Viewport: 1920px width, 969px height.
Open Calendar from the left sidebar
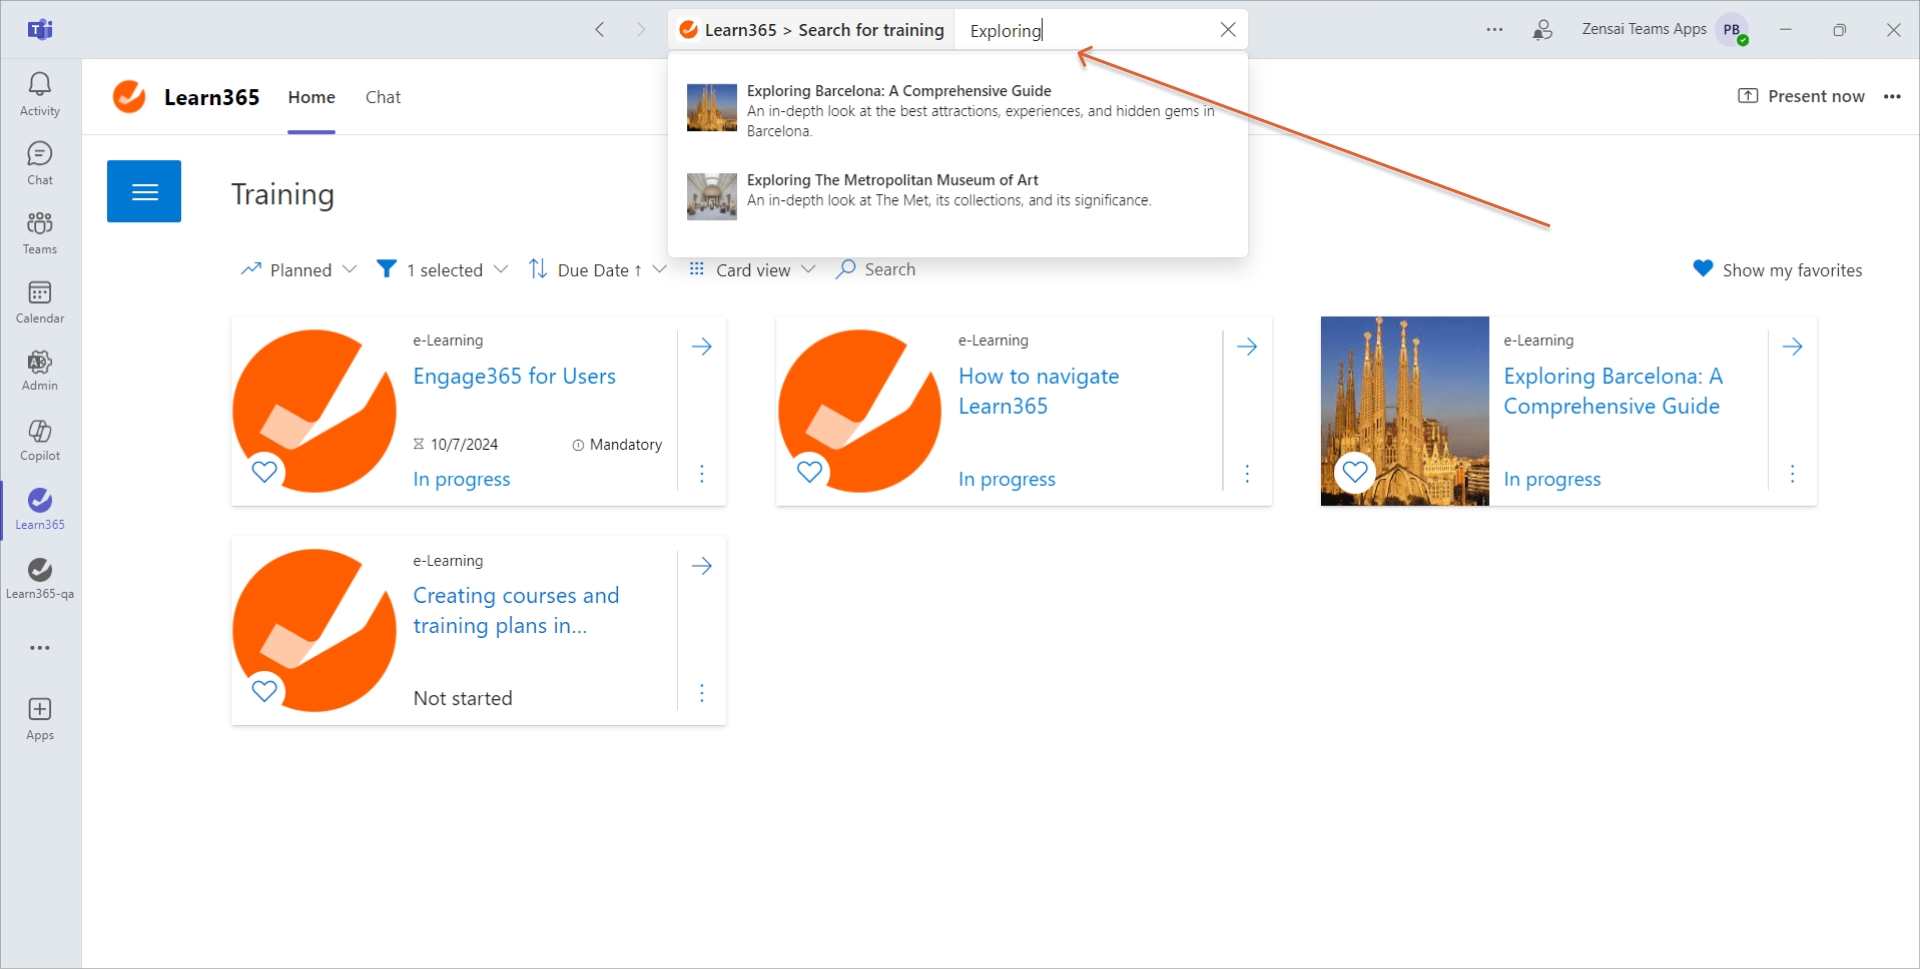coord(40,302)
